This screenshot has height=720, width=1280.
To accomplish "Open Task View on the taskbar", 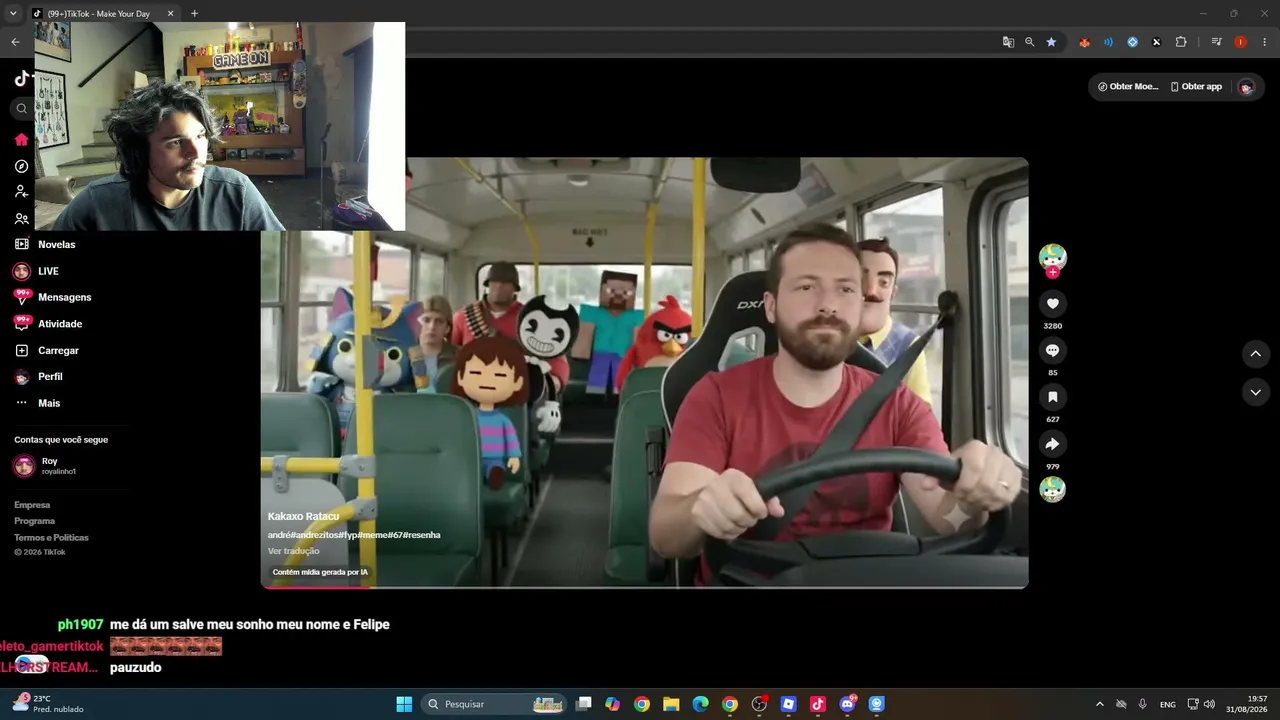I will point(584,704).
